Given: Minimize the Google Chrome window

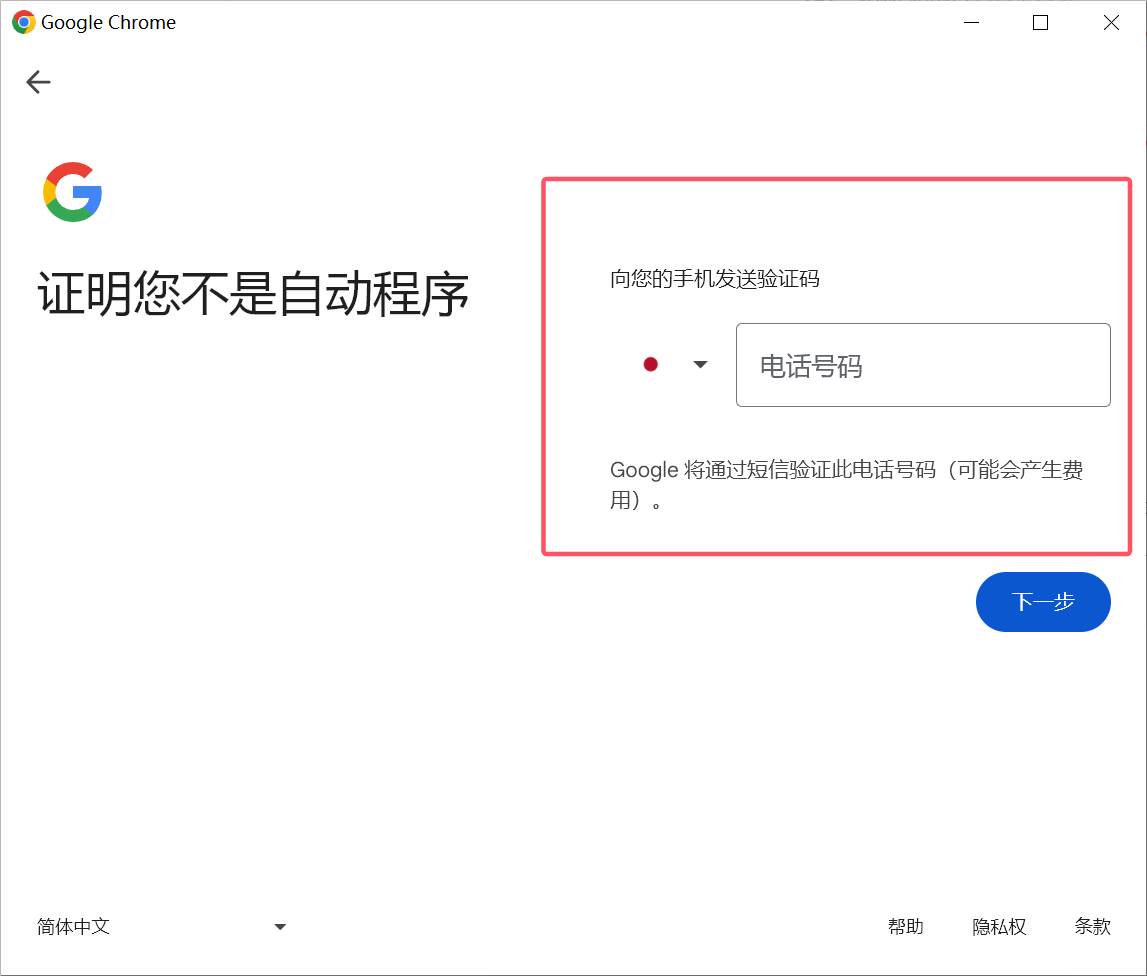Looking at the screenshot, I should click(x=971, y=23).
